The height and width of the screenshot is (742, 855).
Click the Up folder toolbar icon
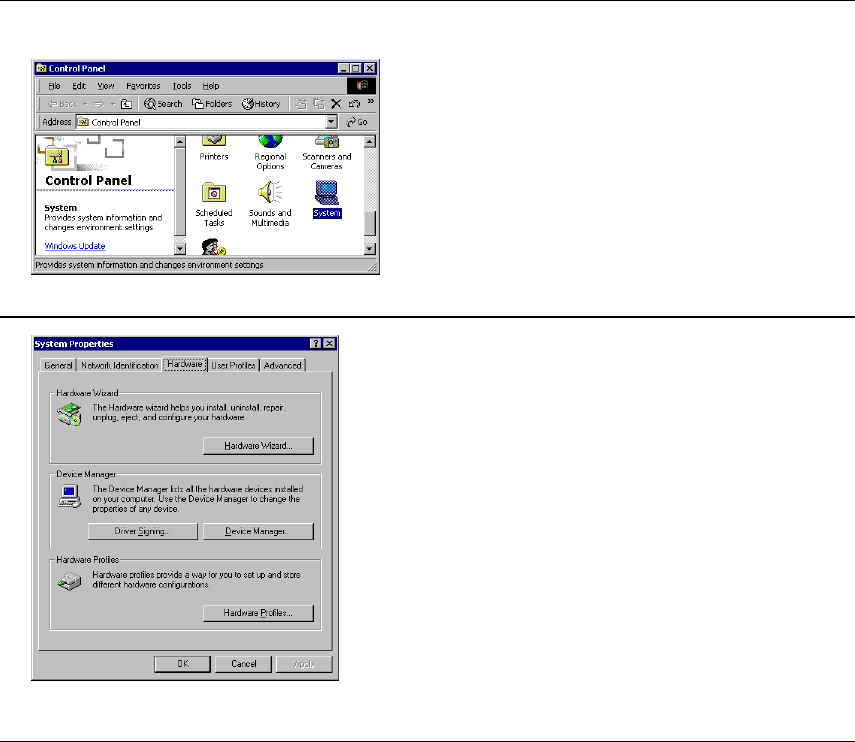pos(127,104)
